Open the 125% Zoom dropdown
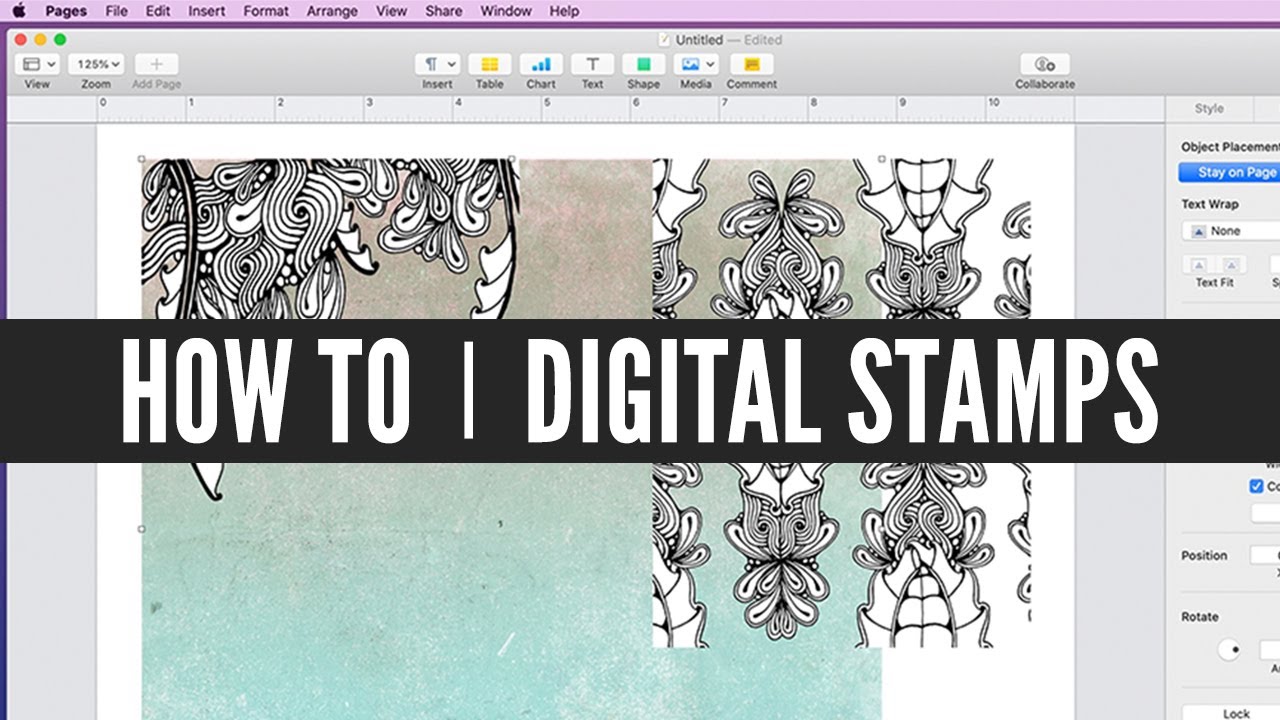Viewport: 1280px width, 720px height. click(96, 64)
